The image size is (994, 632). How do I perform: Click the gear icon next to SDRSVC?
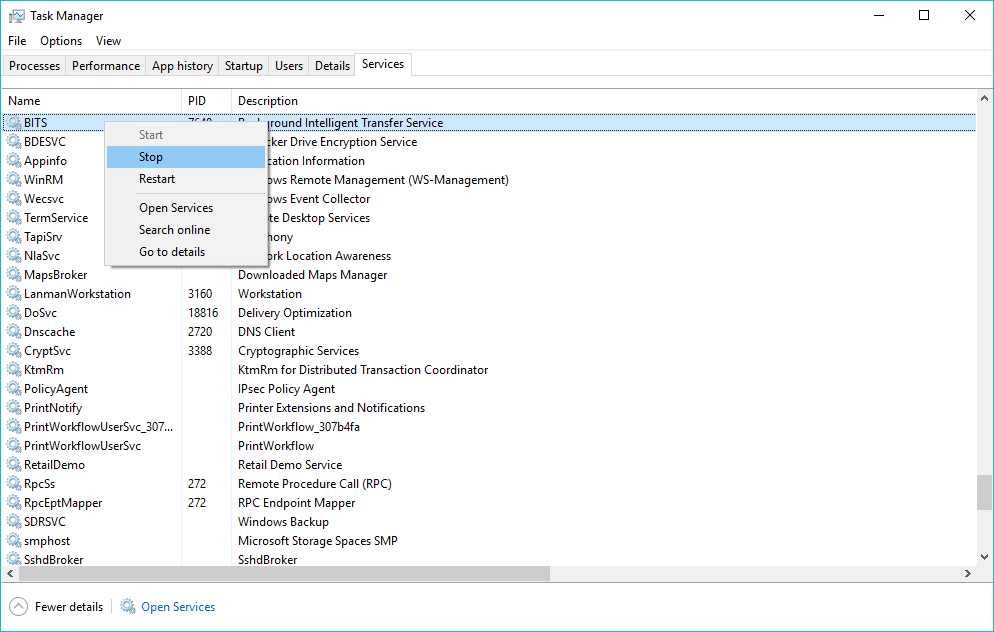pos(14,522)
